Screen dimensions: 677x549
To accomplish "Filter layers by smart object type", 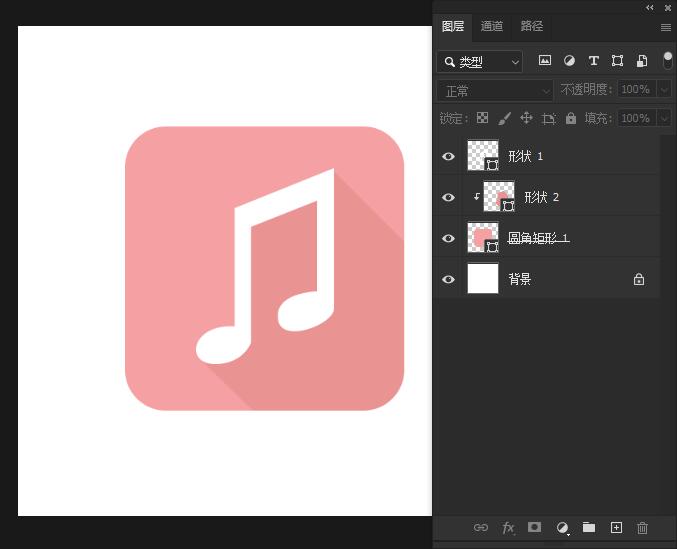I will pyautogui.click(x=642, y=60).
